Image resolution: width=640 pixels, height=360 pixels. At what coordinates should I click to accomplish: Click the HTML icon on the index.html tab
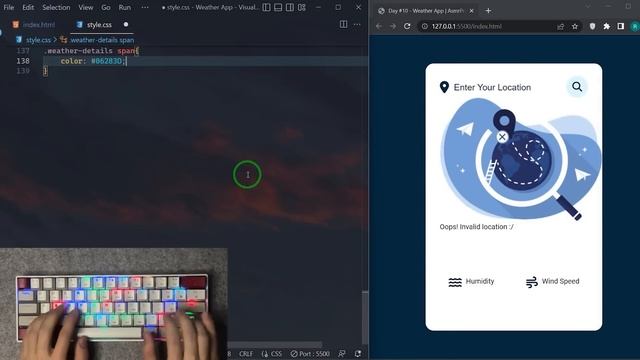(x=16, y=24)
